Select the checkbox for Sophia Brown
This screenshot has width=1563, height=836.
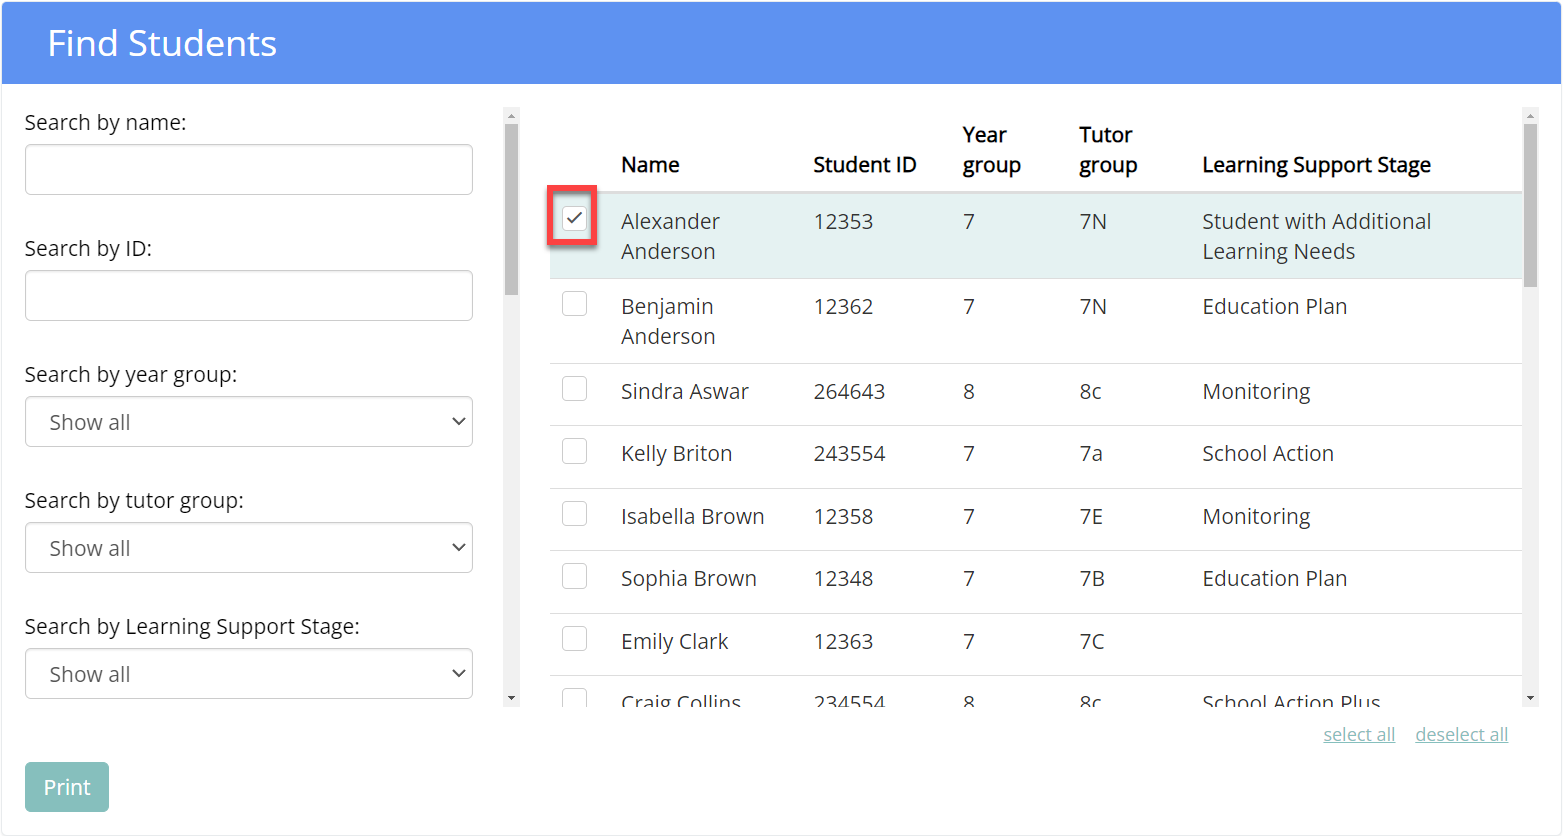[574, 576]
